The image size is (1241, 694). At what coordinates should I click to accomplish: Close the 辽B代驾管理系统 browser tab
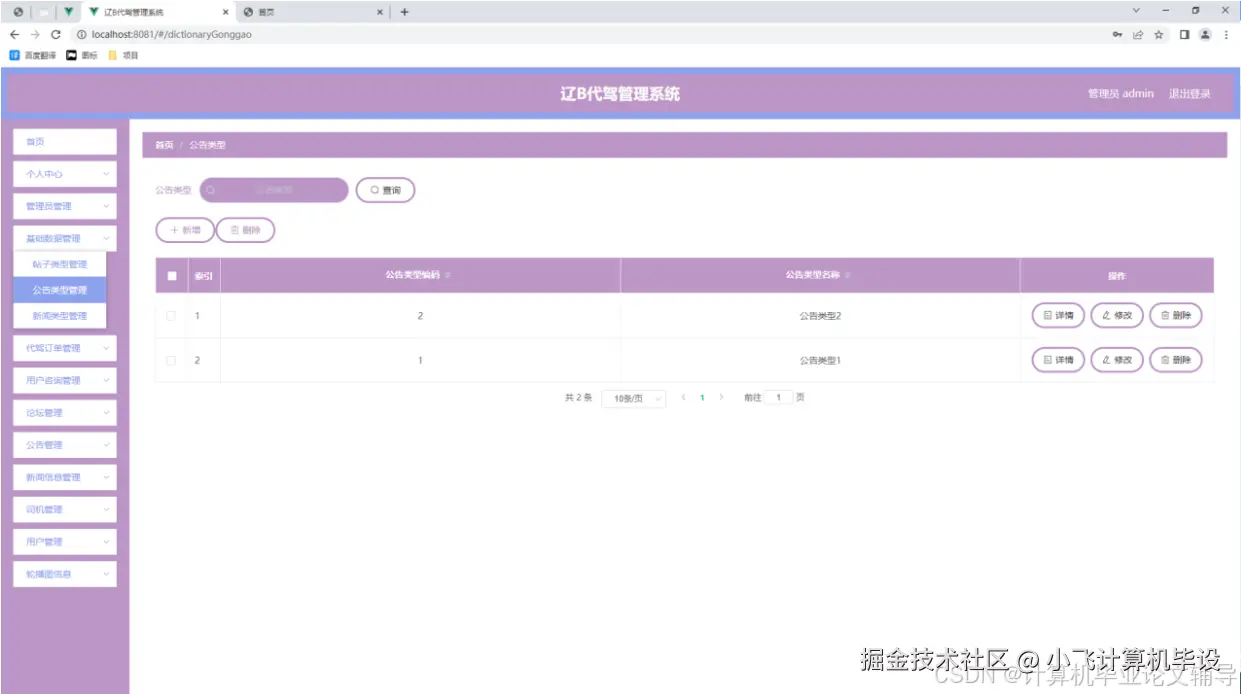(224, 12)
